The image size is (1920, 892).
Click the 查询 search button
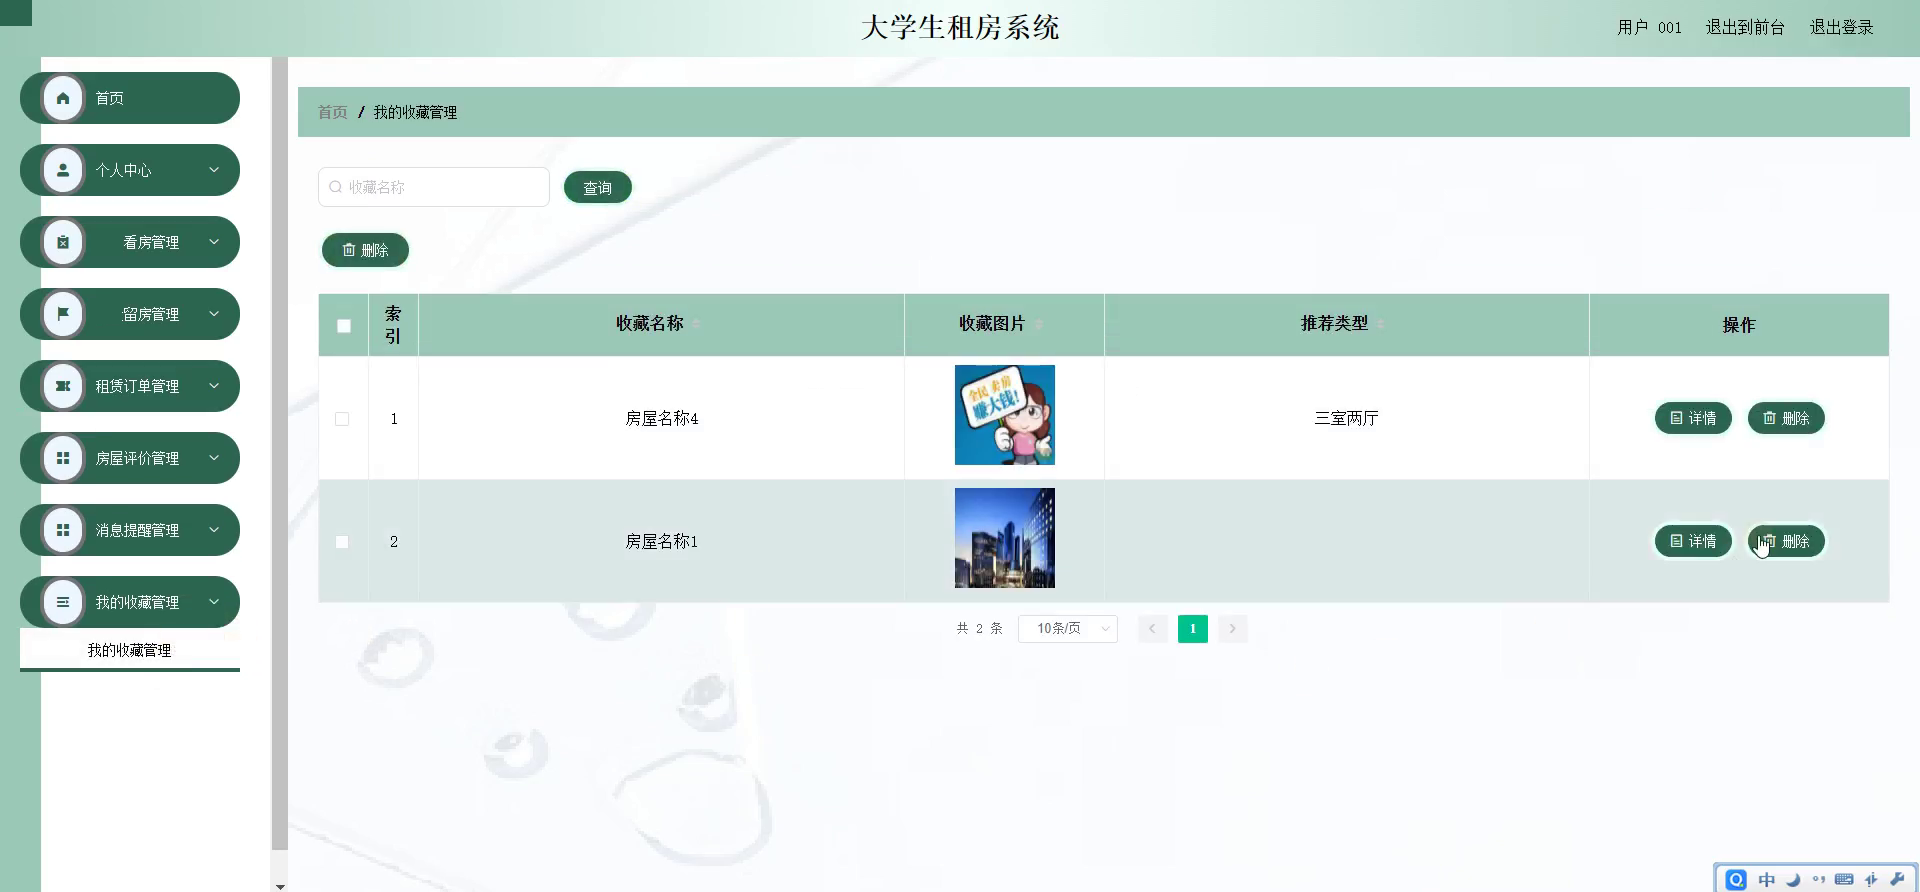[597, 187]
